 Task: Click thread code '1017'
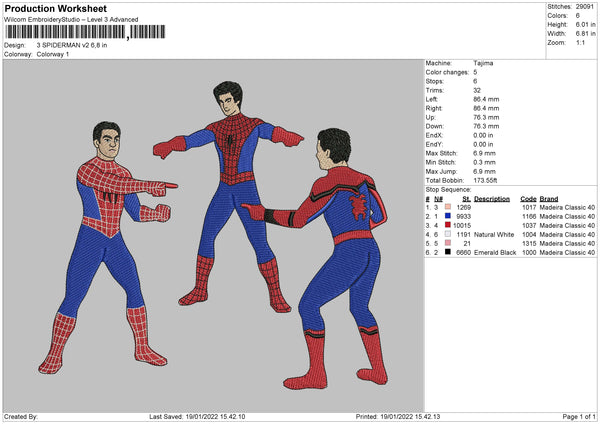tap(529, 207)
